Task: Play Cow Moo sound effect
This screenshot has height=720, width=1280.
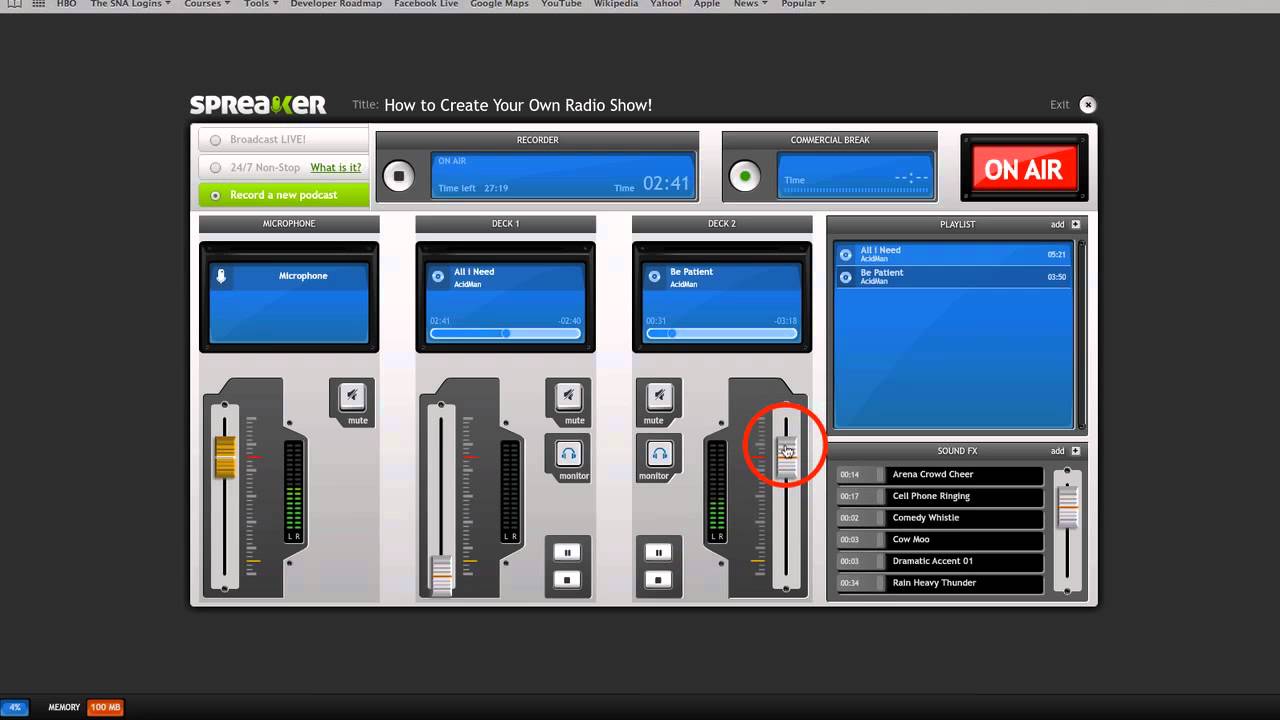Action: pos(940,540)
